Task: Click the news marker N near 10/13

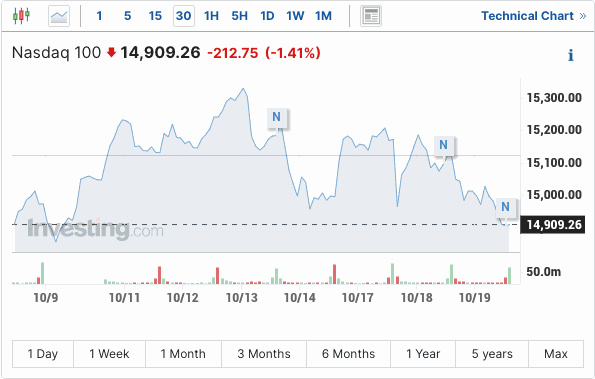Action: point(277,117)
